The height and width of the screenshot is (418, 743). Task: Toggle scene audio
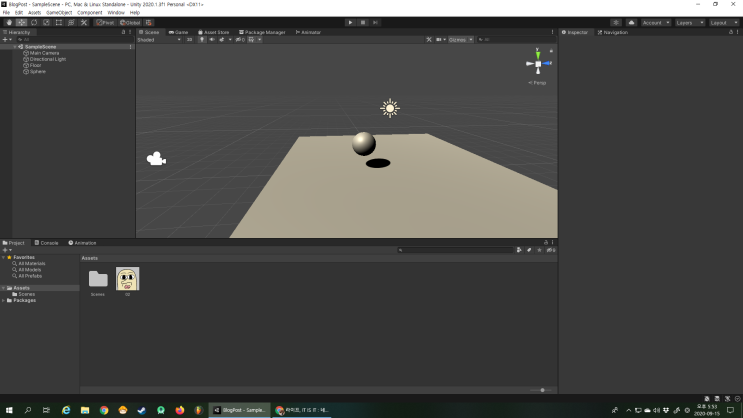[x=212, y=40]
